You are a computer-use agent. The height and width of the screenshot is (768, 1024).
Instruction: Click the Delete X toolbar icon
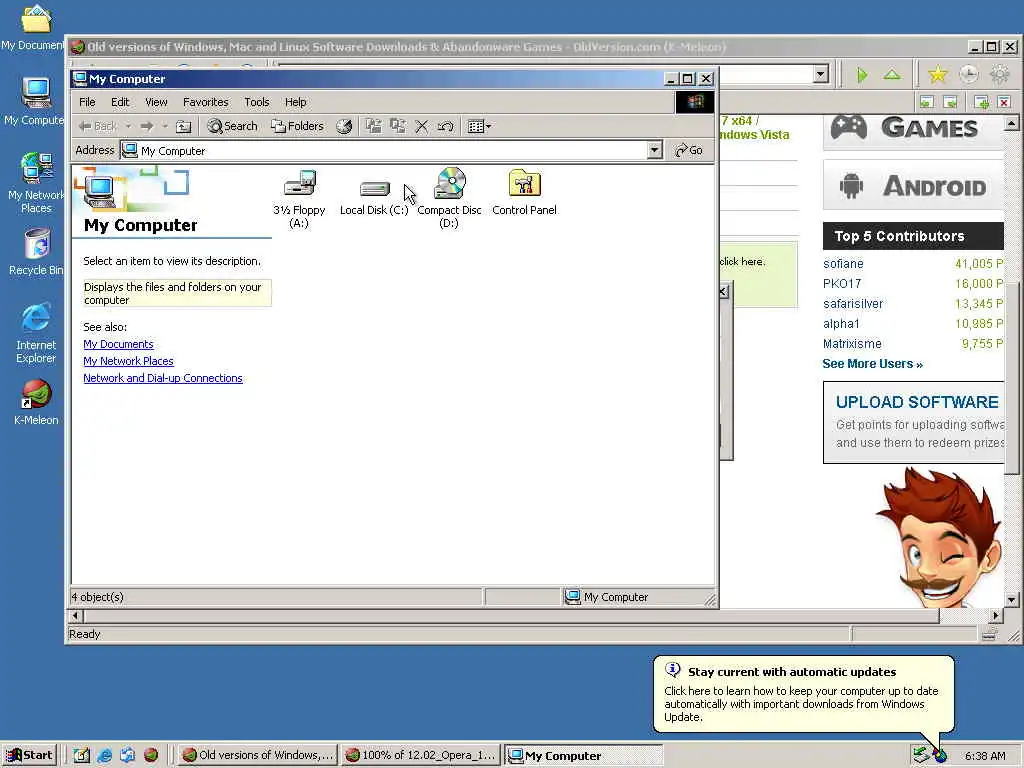[422, 126]
